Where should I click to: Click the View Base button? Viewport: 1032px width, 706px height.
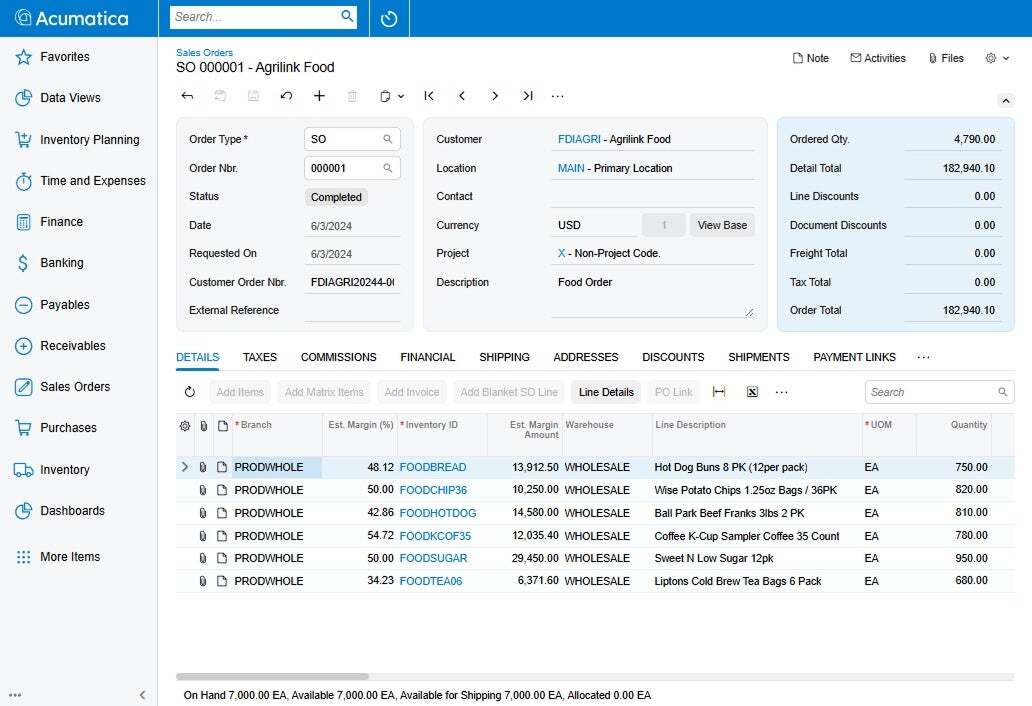722,225
